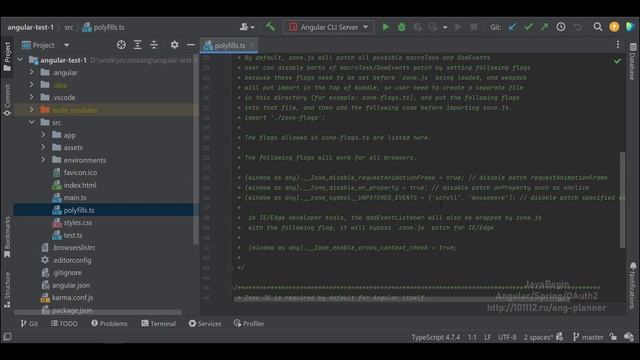This screenshot has width=640, height=360.
Task: Show Git history clock icon
Action: click(561, 27)
